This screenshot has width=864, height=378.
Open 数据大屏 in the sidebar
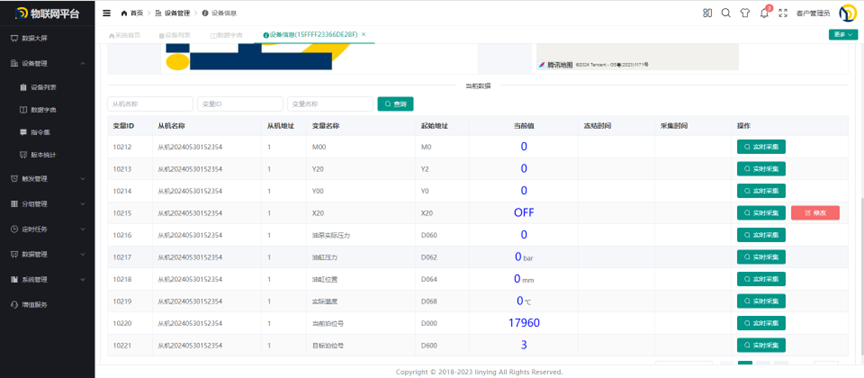47,39
